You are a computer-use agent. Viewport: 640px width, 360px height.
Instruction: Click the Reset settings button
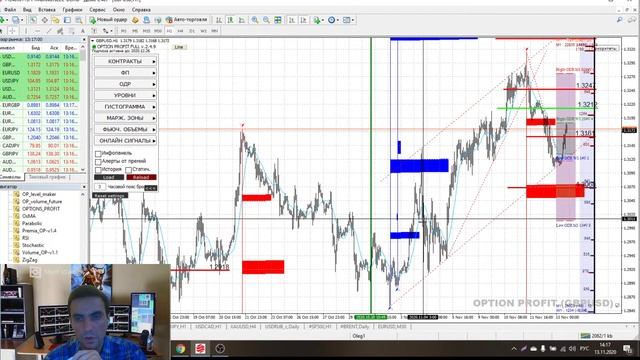pos(110,196)
